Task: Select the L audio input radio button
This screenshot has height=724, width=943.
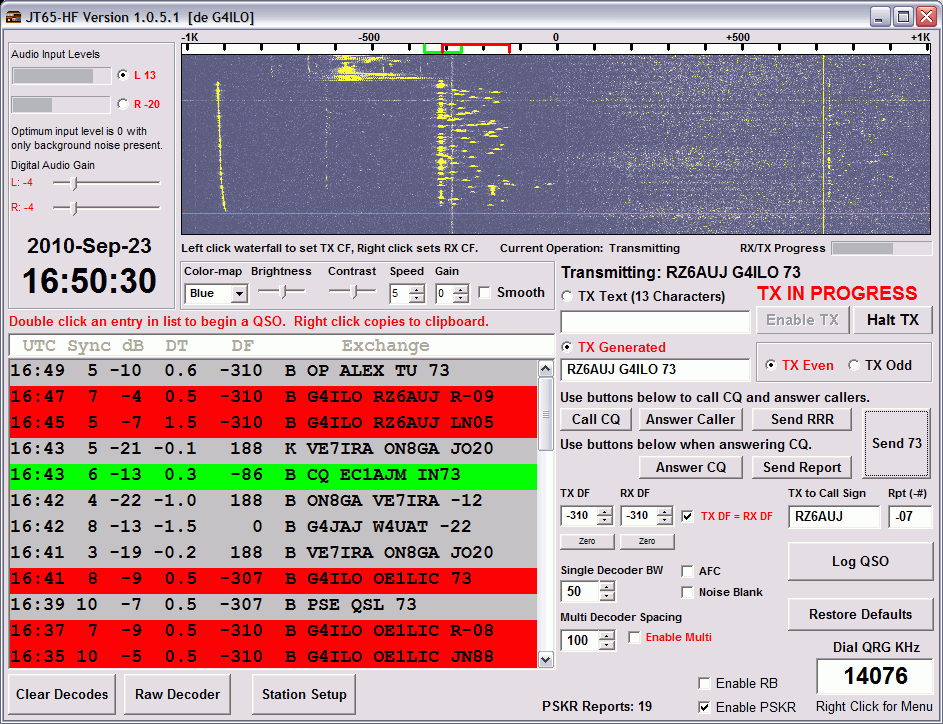Action: click(x=123, y=75)
